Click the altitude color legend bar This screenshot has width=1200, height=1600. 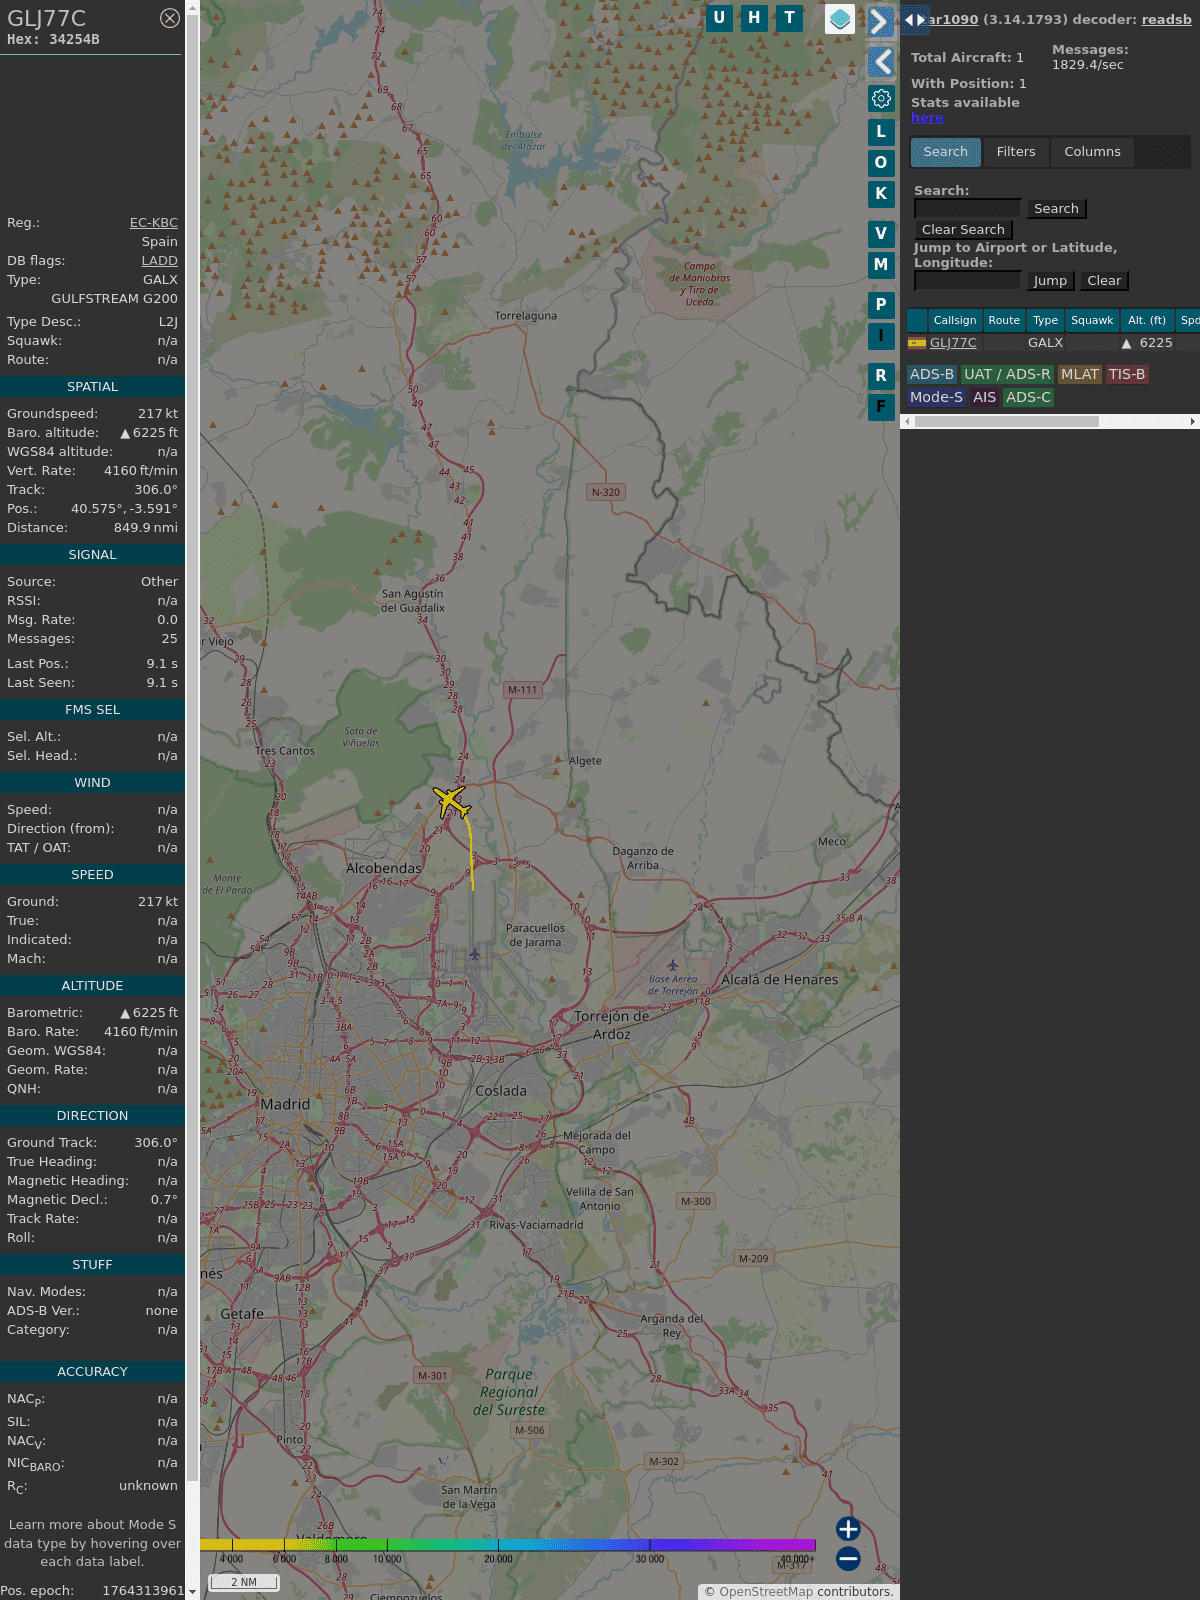[x=508, y=1545]
